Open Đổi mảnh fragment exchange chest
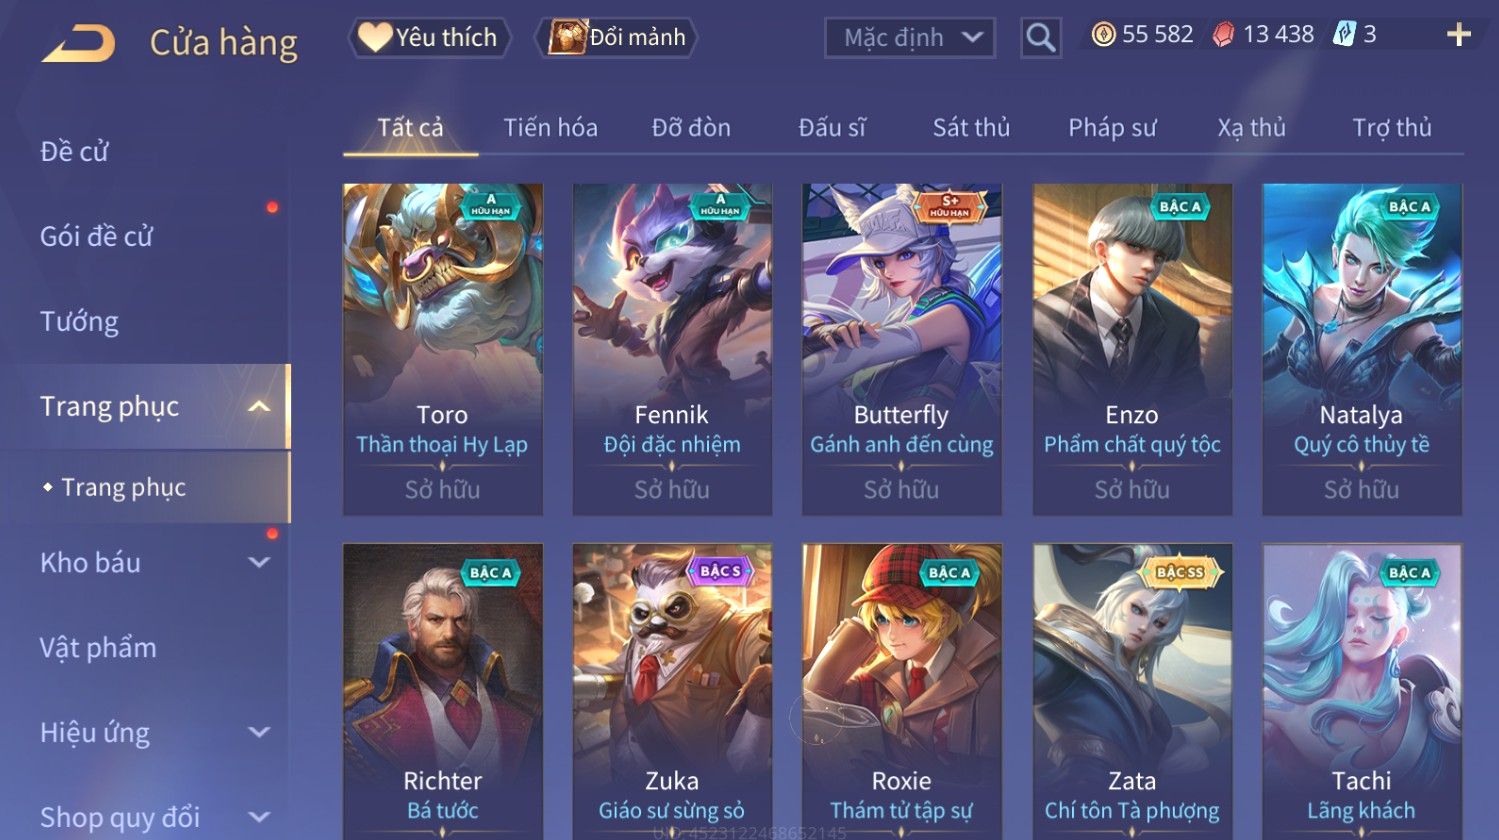This screenshot has height=840, width=1499. coord(616,37)
